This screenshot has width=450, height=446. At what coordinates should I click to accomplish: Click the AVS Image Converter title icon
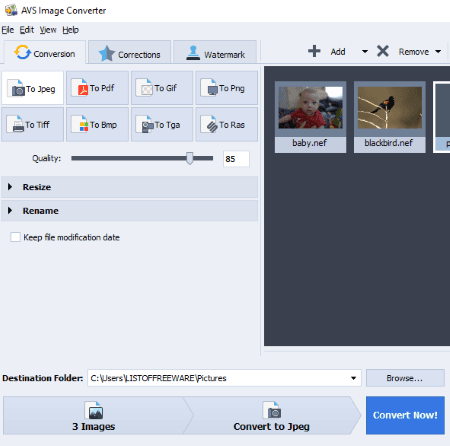11,10
